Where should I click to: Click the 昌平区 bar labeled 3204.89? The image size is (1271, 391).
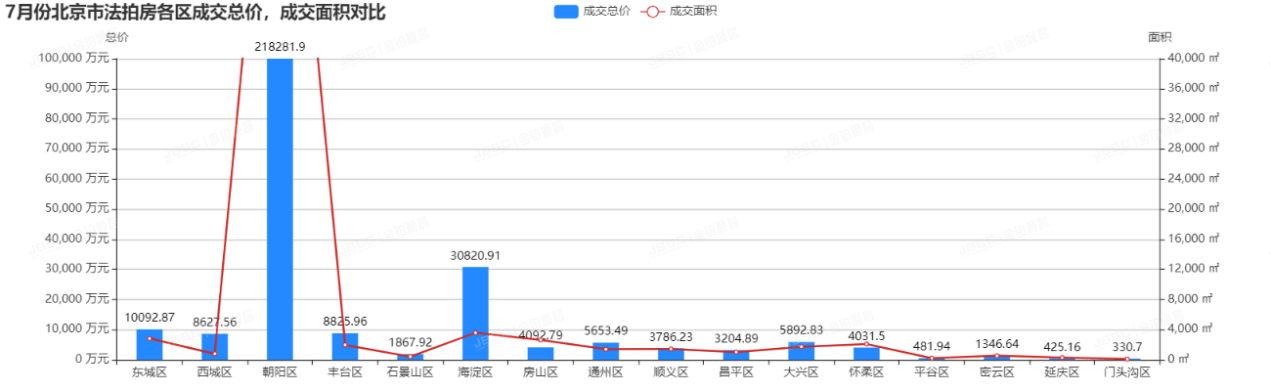pyautogui.click(x=736, y=355)
